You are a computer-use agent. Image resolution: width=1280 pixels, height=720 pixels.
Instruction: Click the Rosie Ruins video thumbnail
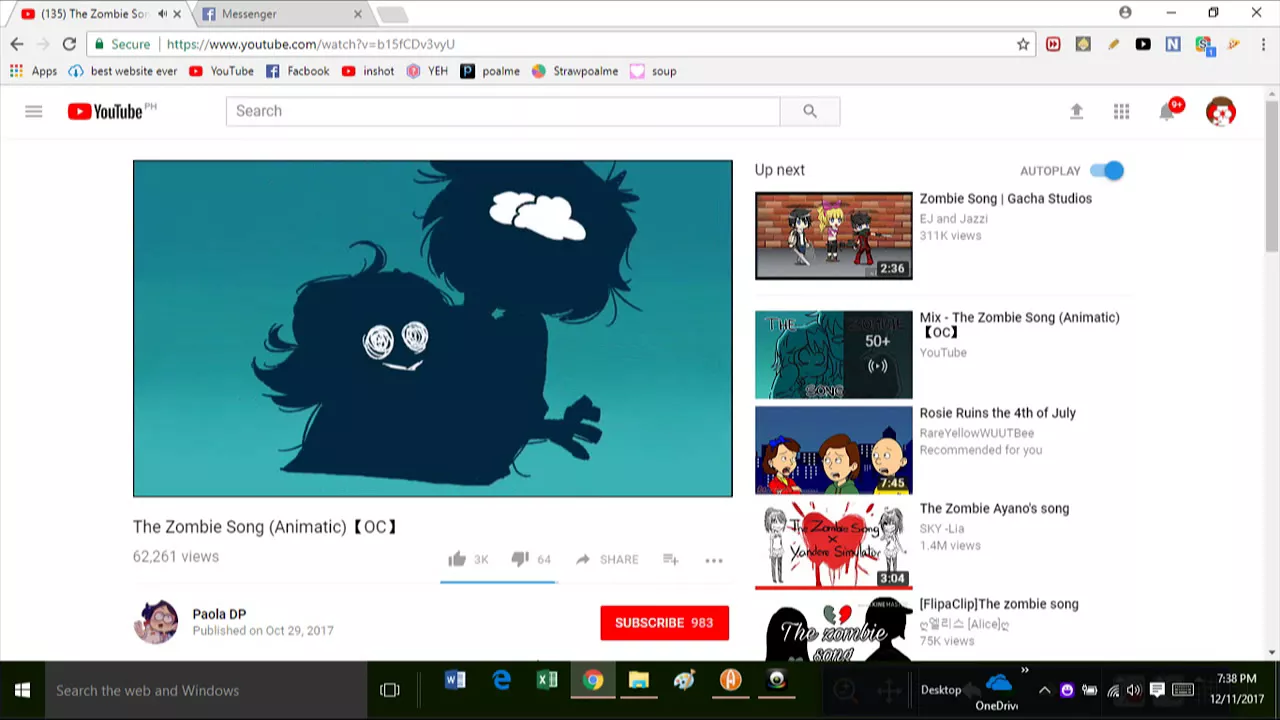point(834,450)
